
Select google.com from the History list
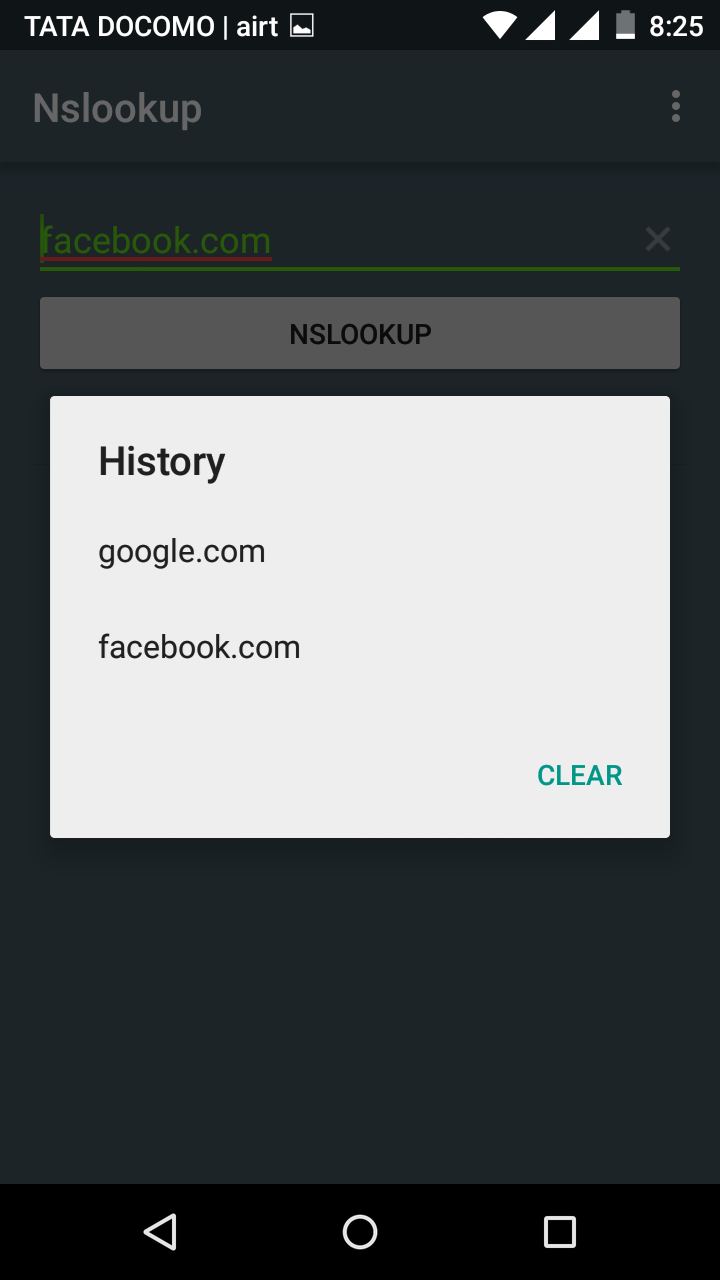pyautogui.click(x=360, y=551)
